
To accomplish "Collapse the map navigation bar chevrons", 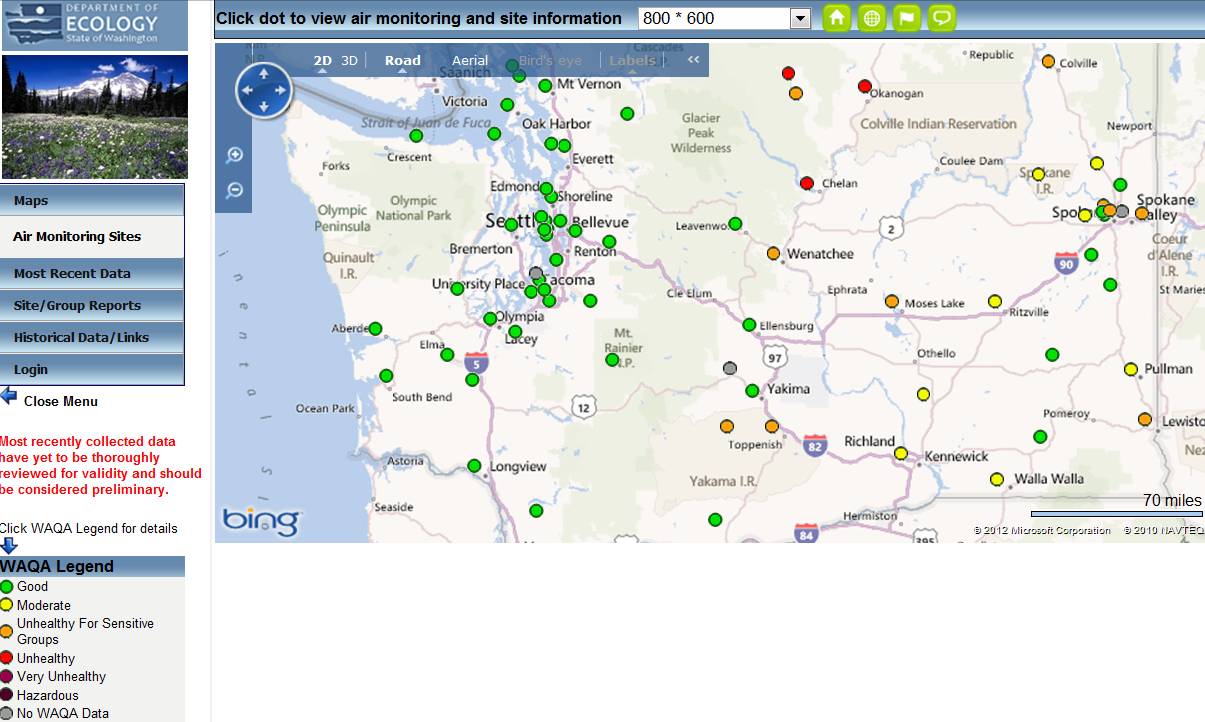I will click(693, 60).
